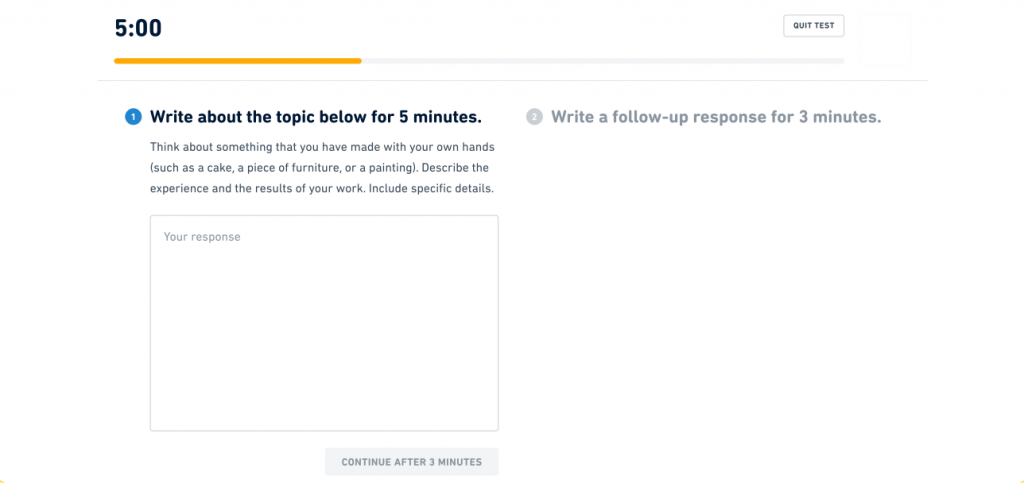The image size is (1024, 483).
Task: Click the "Your response" placeholder text
Action: coord(202,237)
